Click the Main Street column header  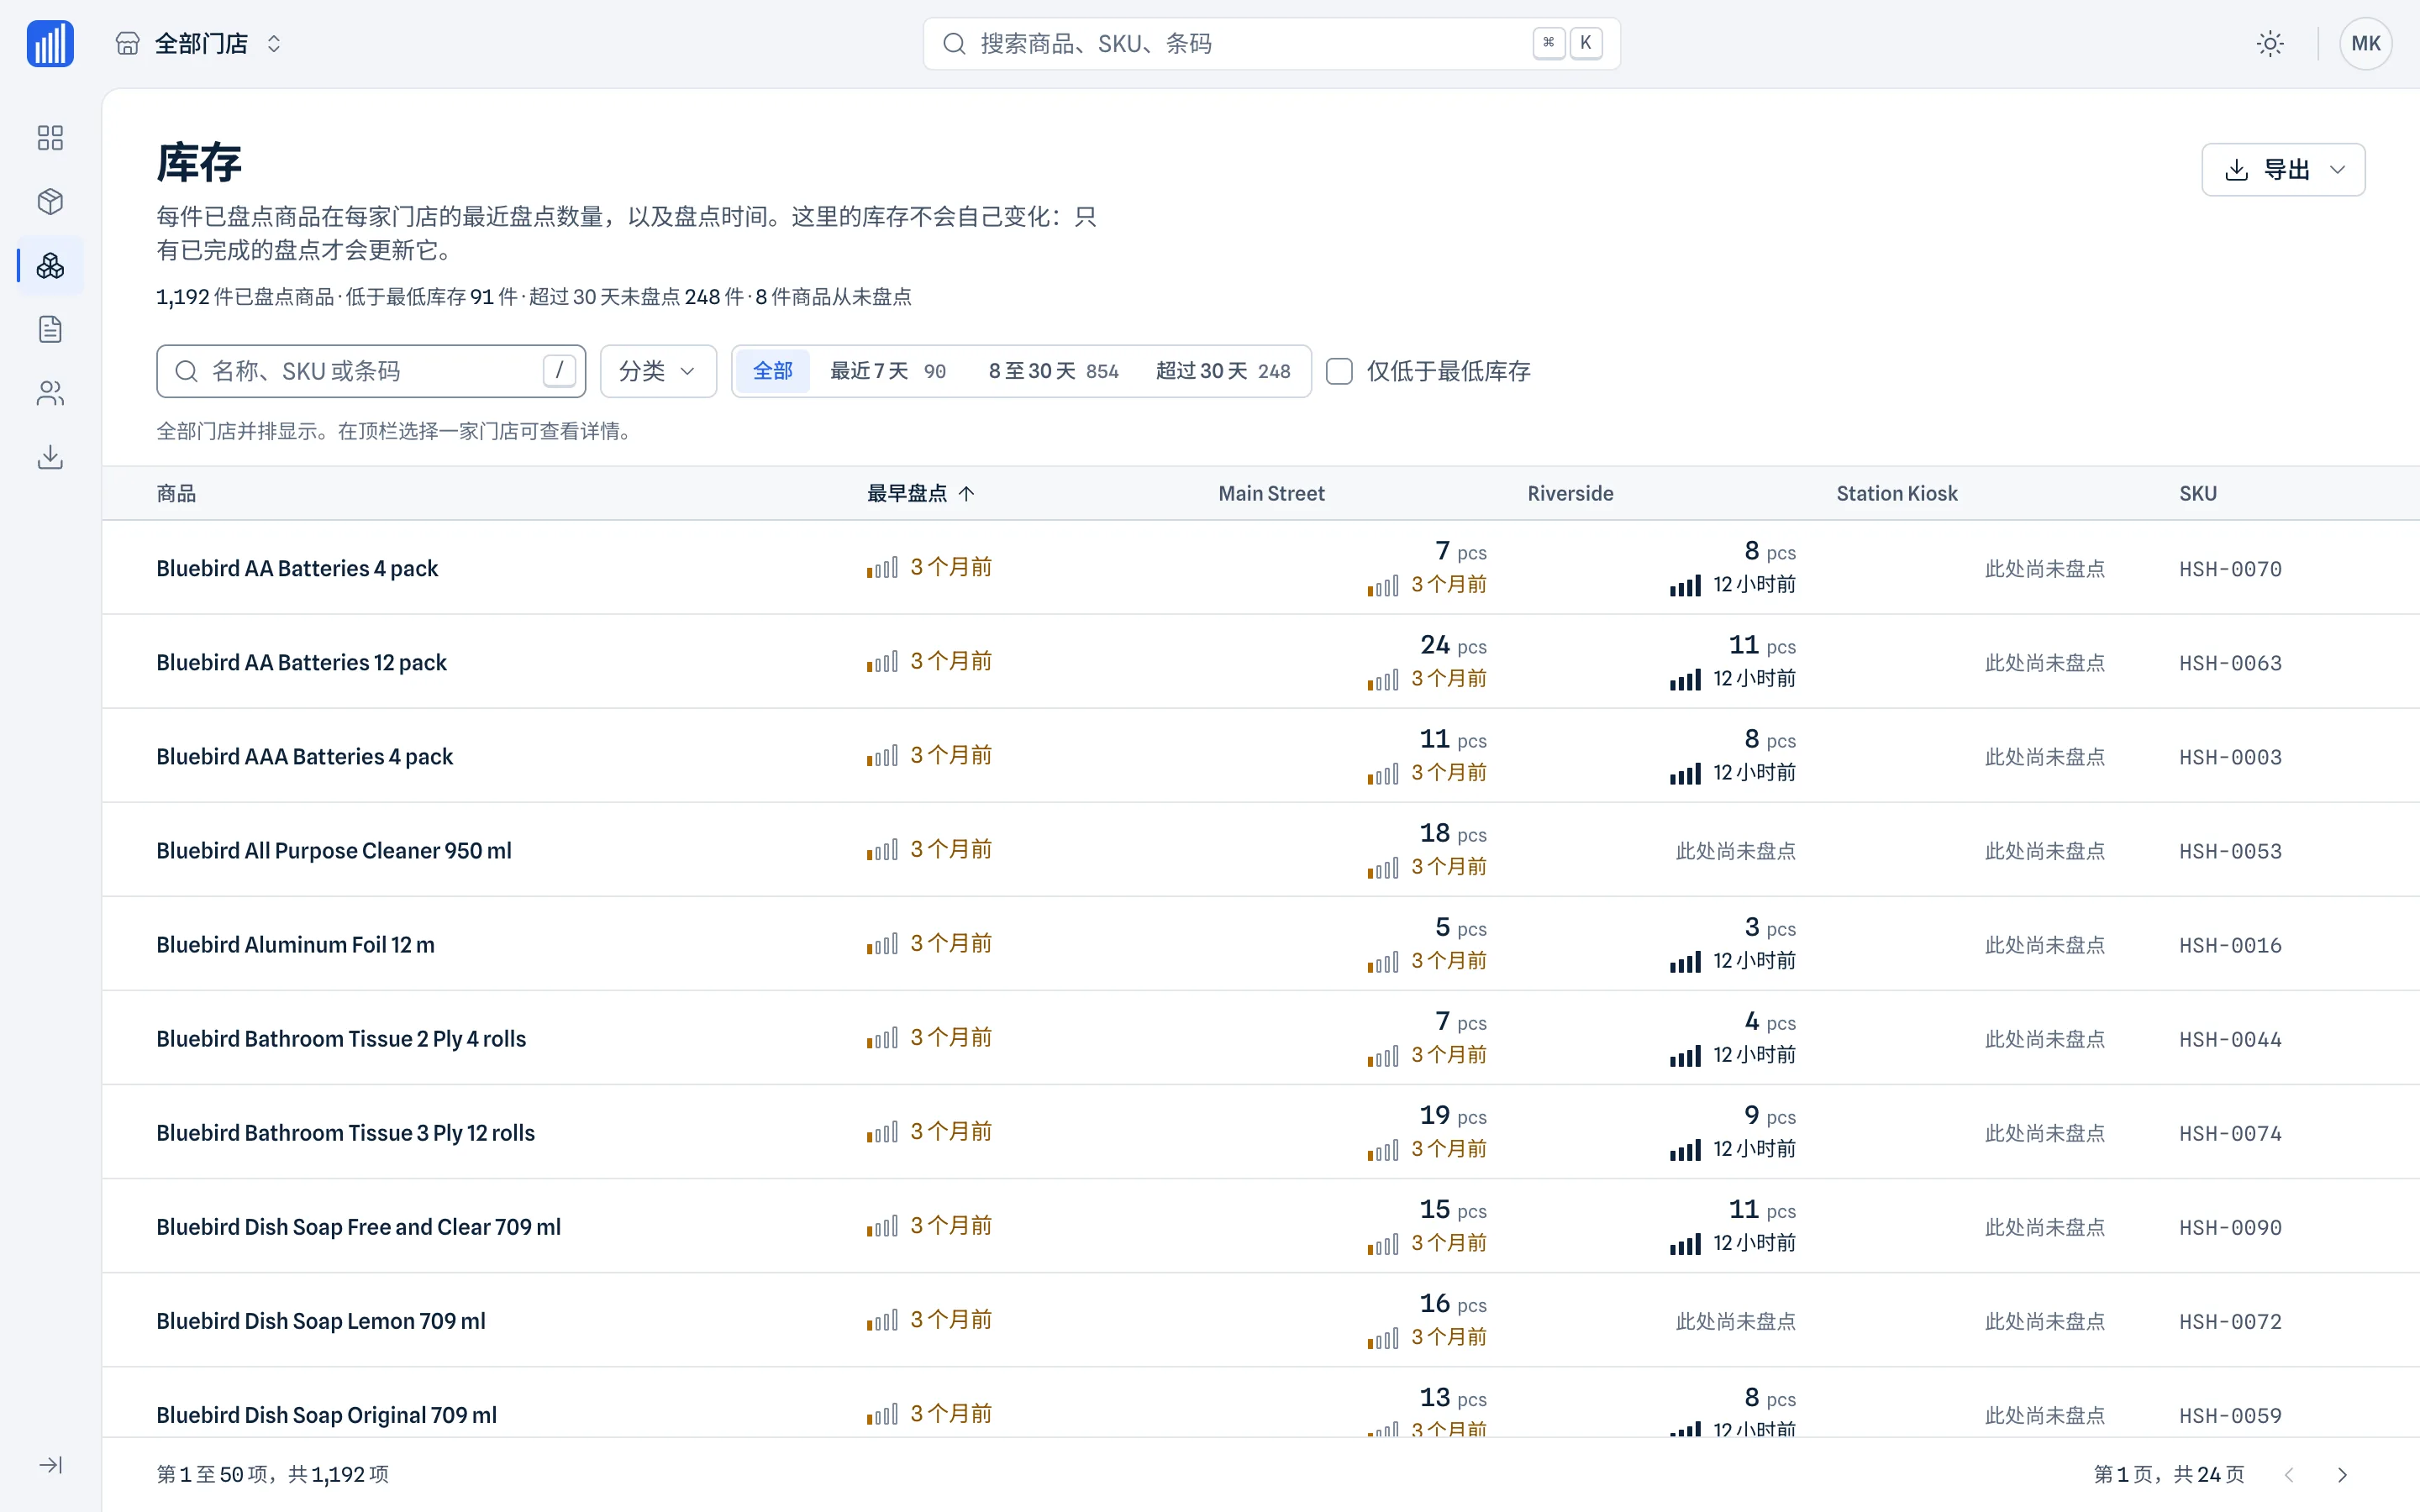(x=1271, y=493)
